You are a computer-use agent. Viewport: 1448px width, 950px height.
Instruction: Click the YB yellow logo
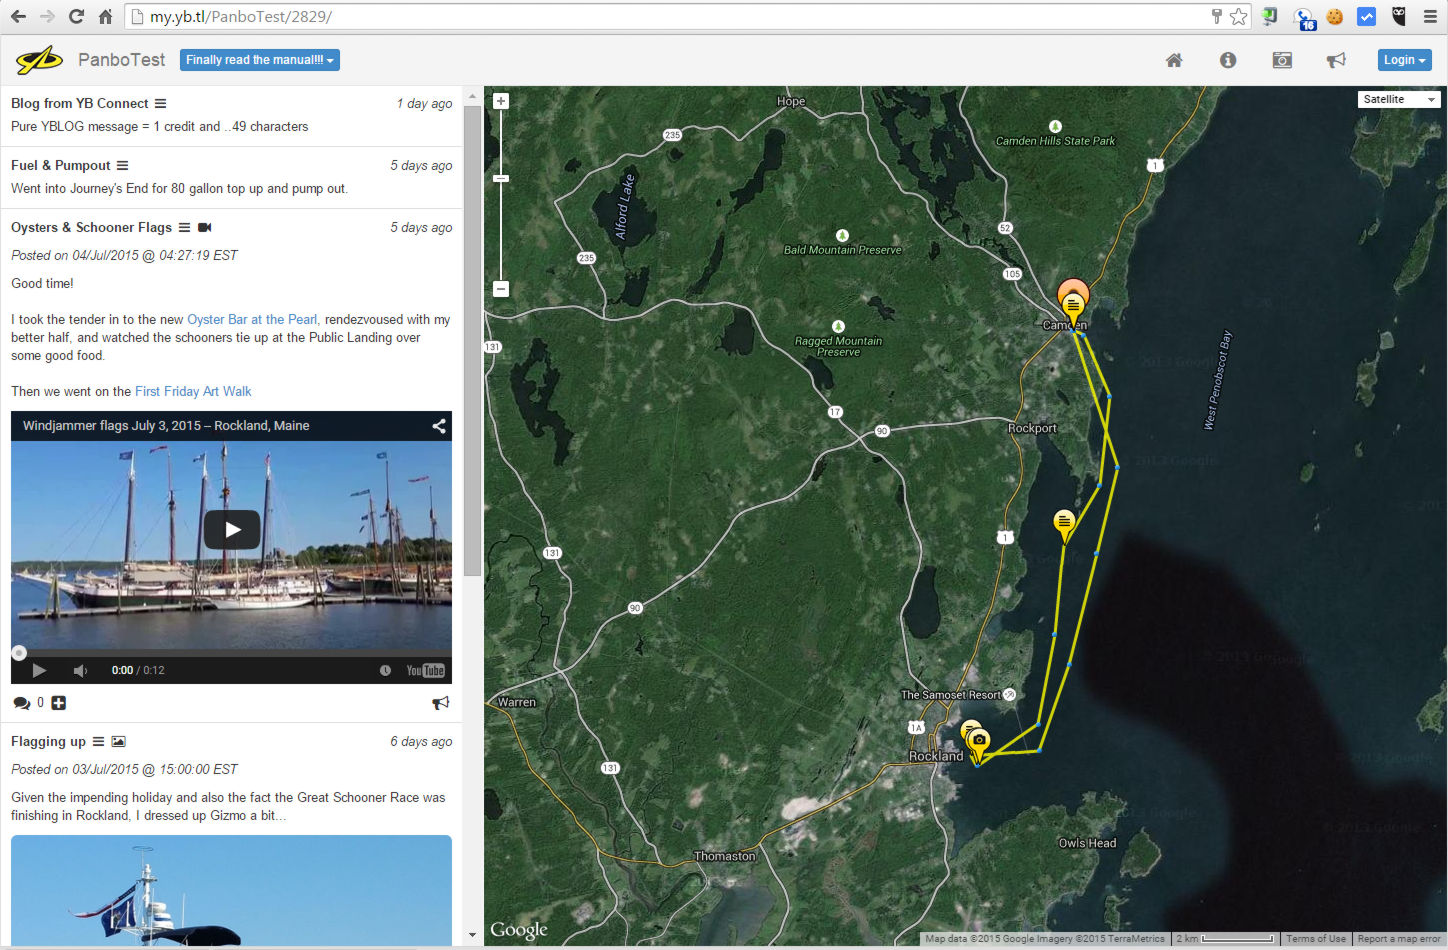[x=39, y=60]
